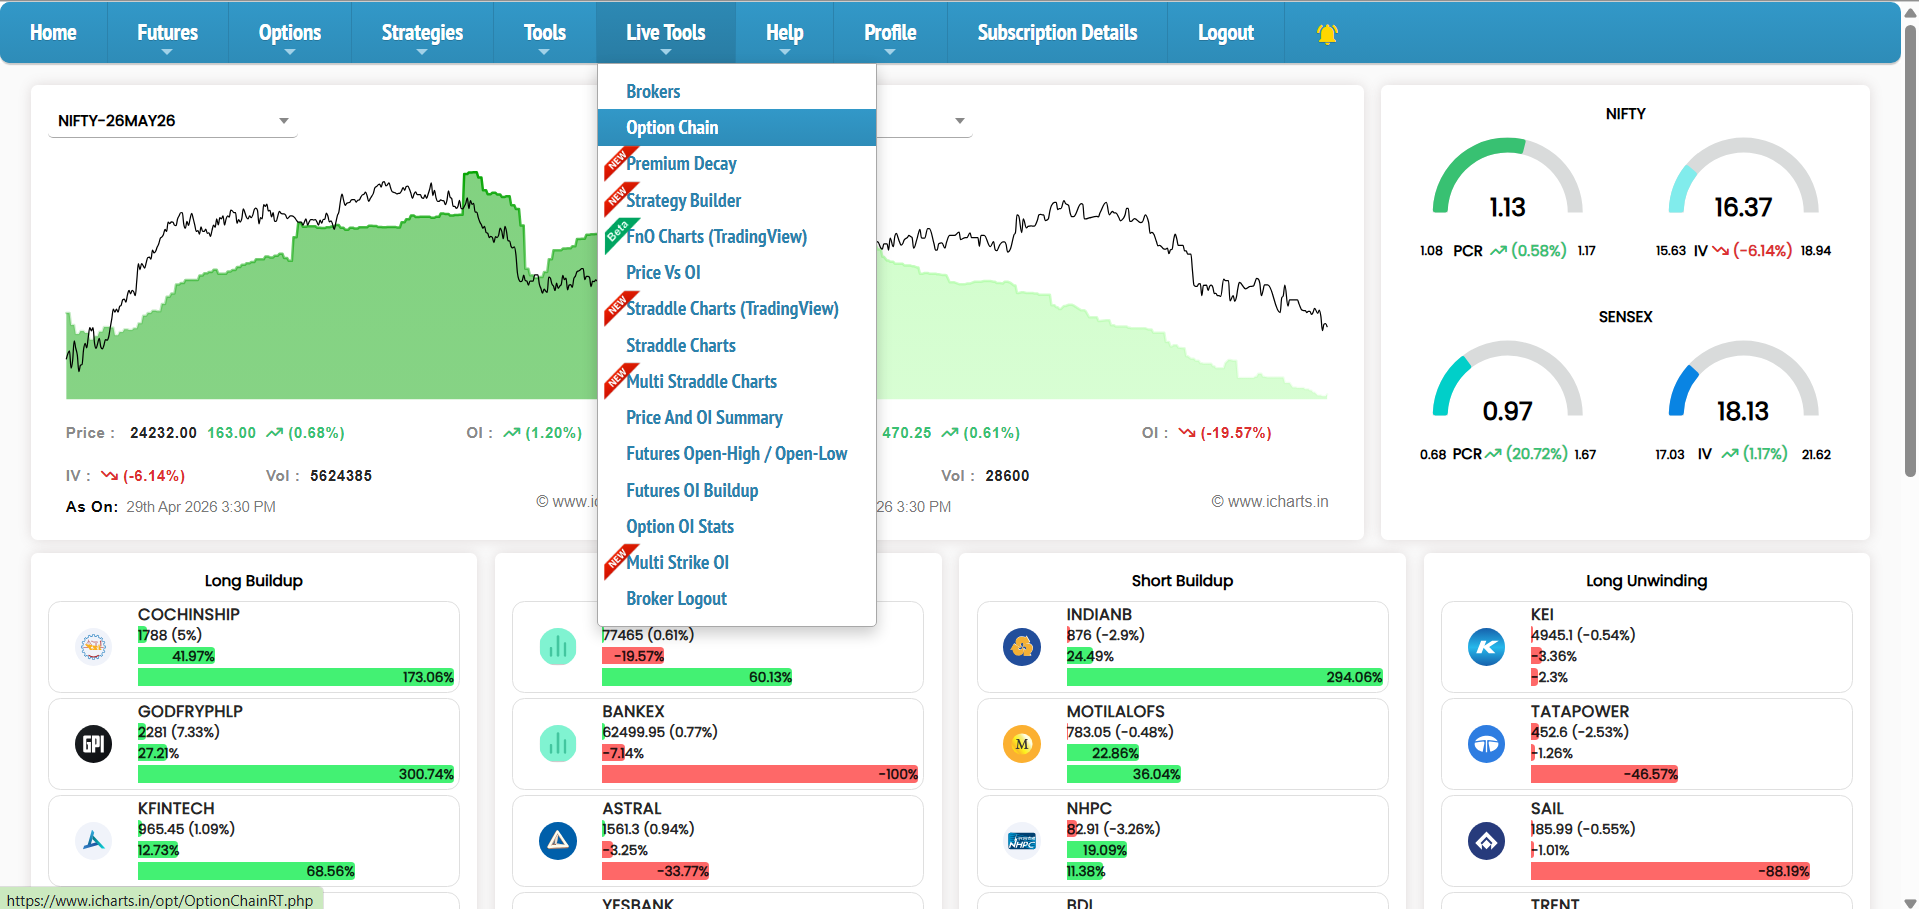Click the NIFTY PCR gauge showing 1.13

click(1508, 178)
